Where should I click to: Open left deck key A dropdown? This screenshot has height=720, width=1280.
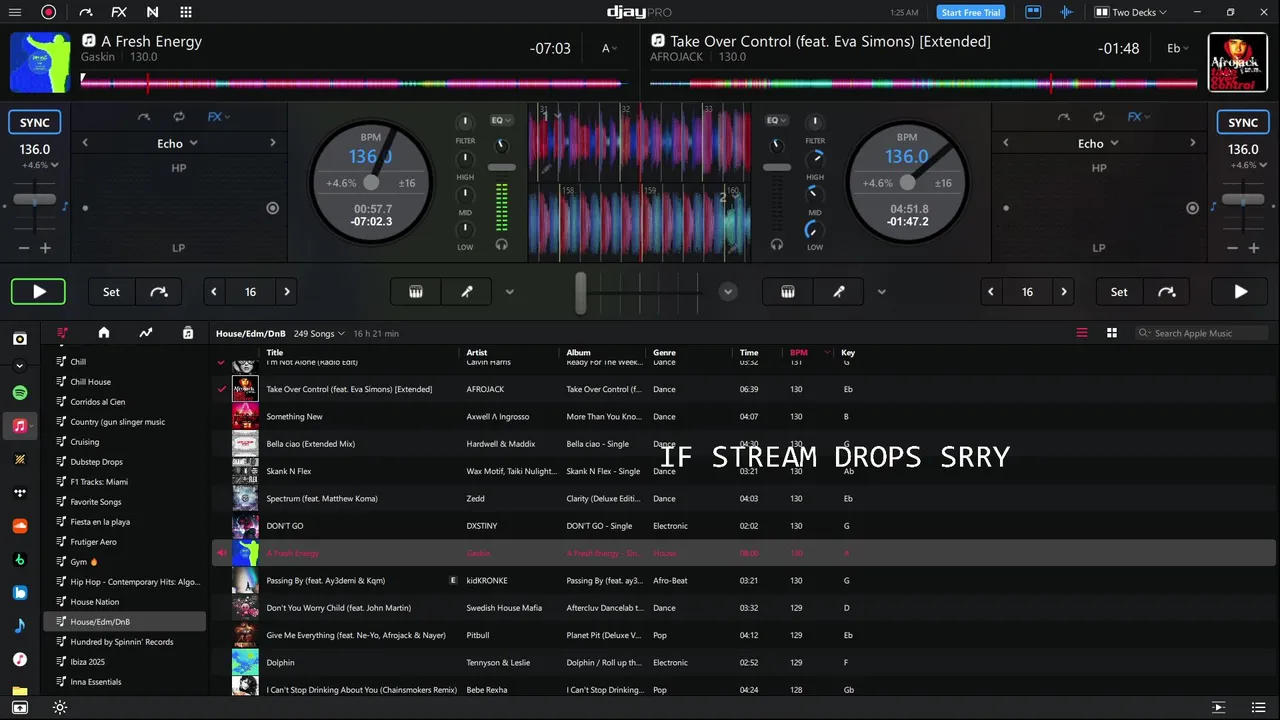coord(610,48)
